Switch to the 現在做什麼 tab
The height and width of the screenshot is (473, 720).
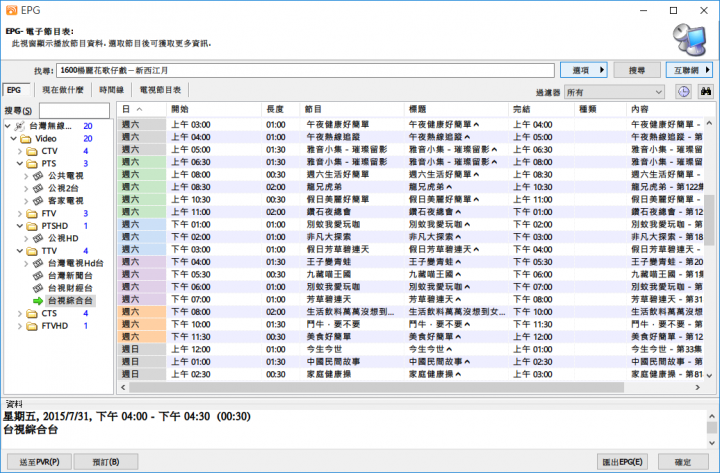point(63,90)
